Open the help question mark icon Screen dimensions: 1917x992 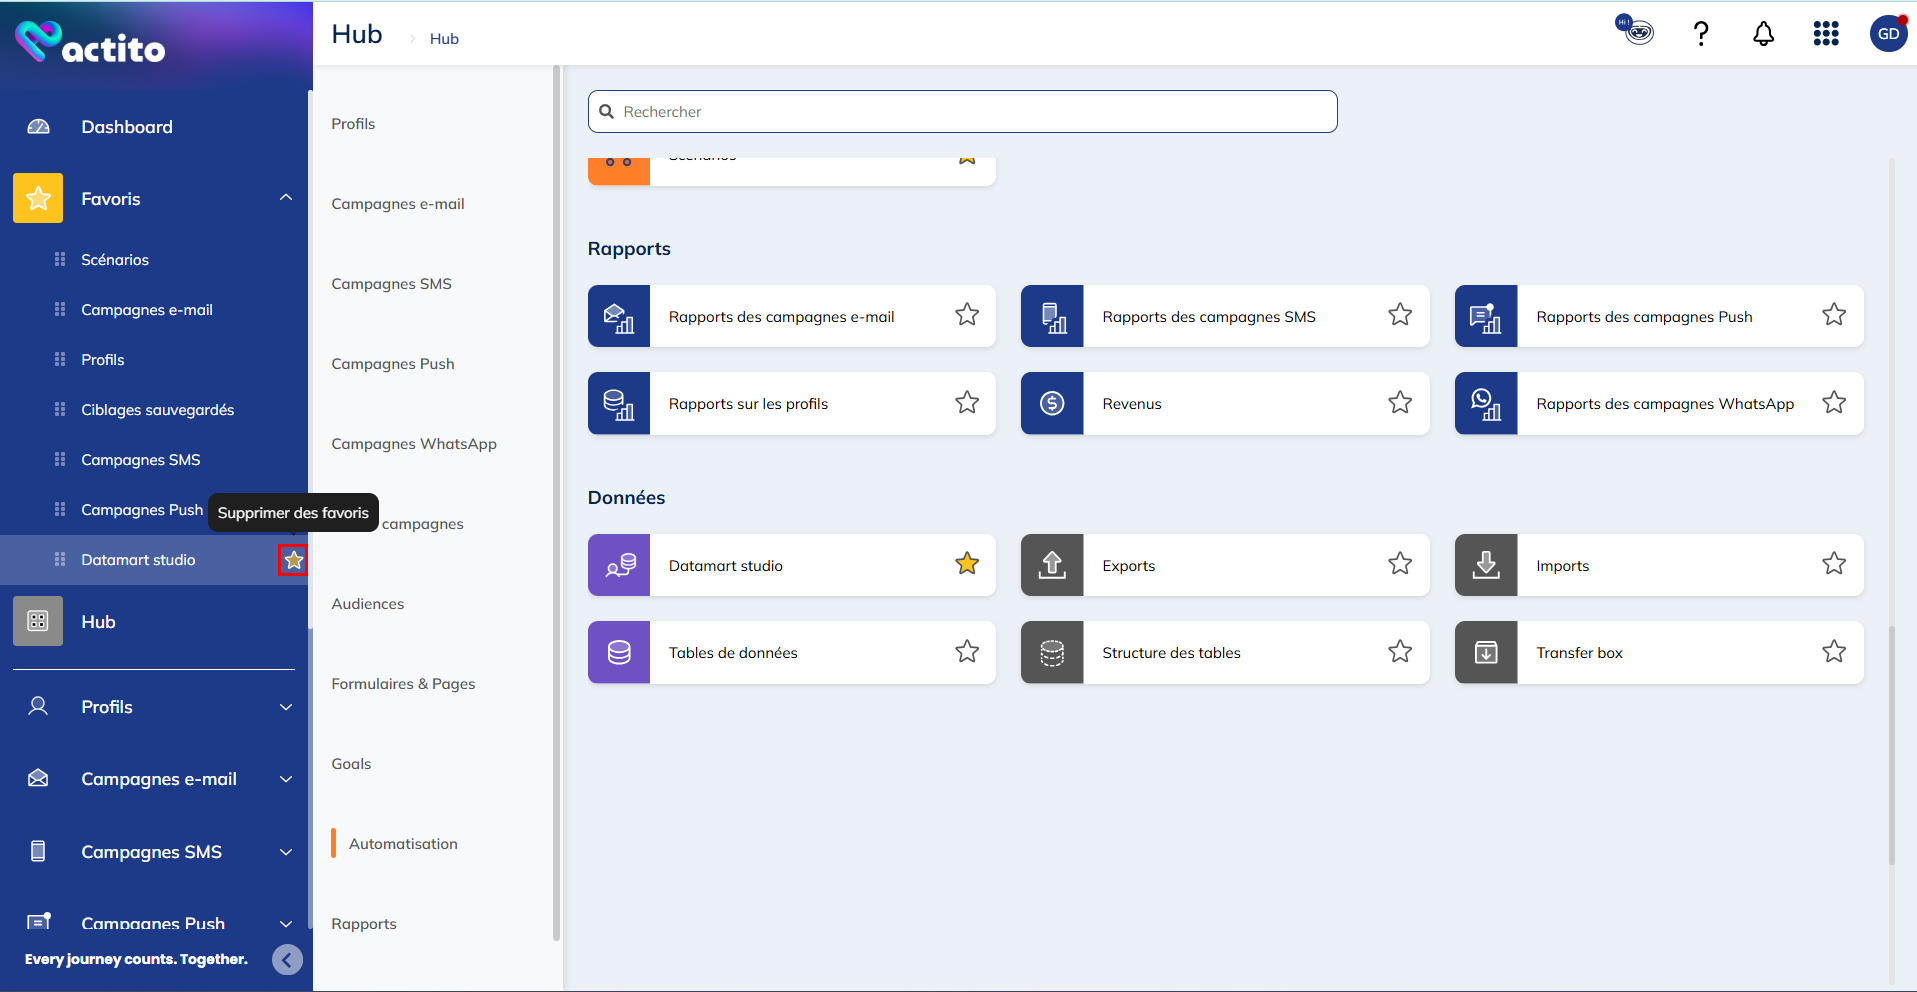pyautogui.click(x=1700, y=34)
